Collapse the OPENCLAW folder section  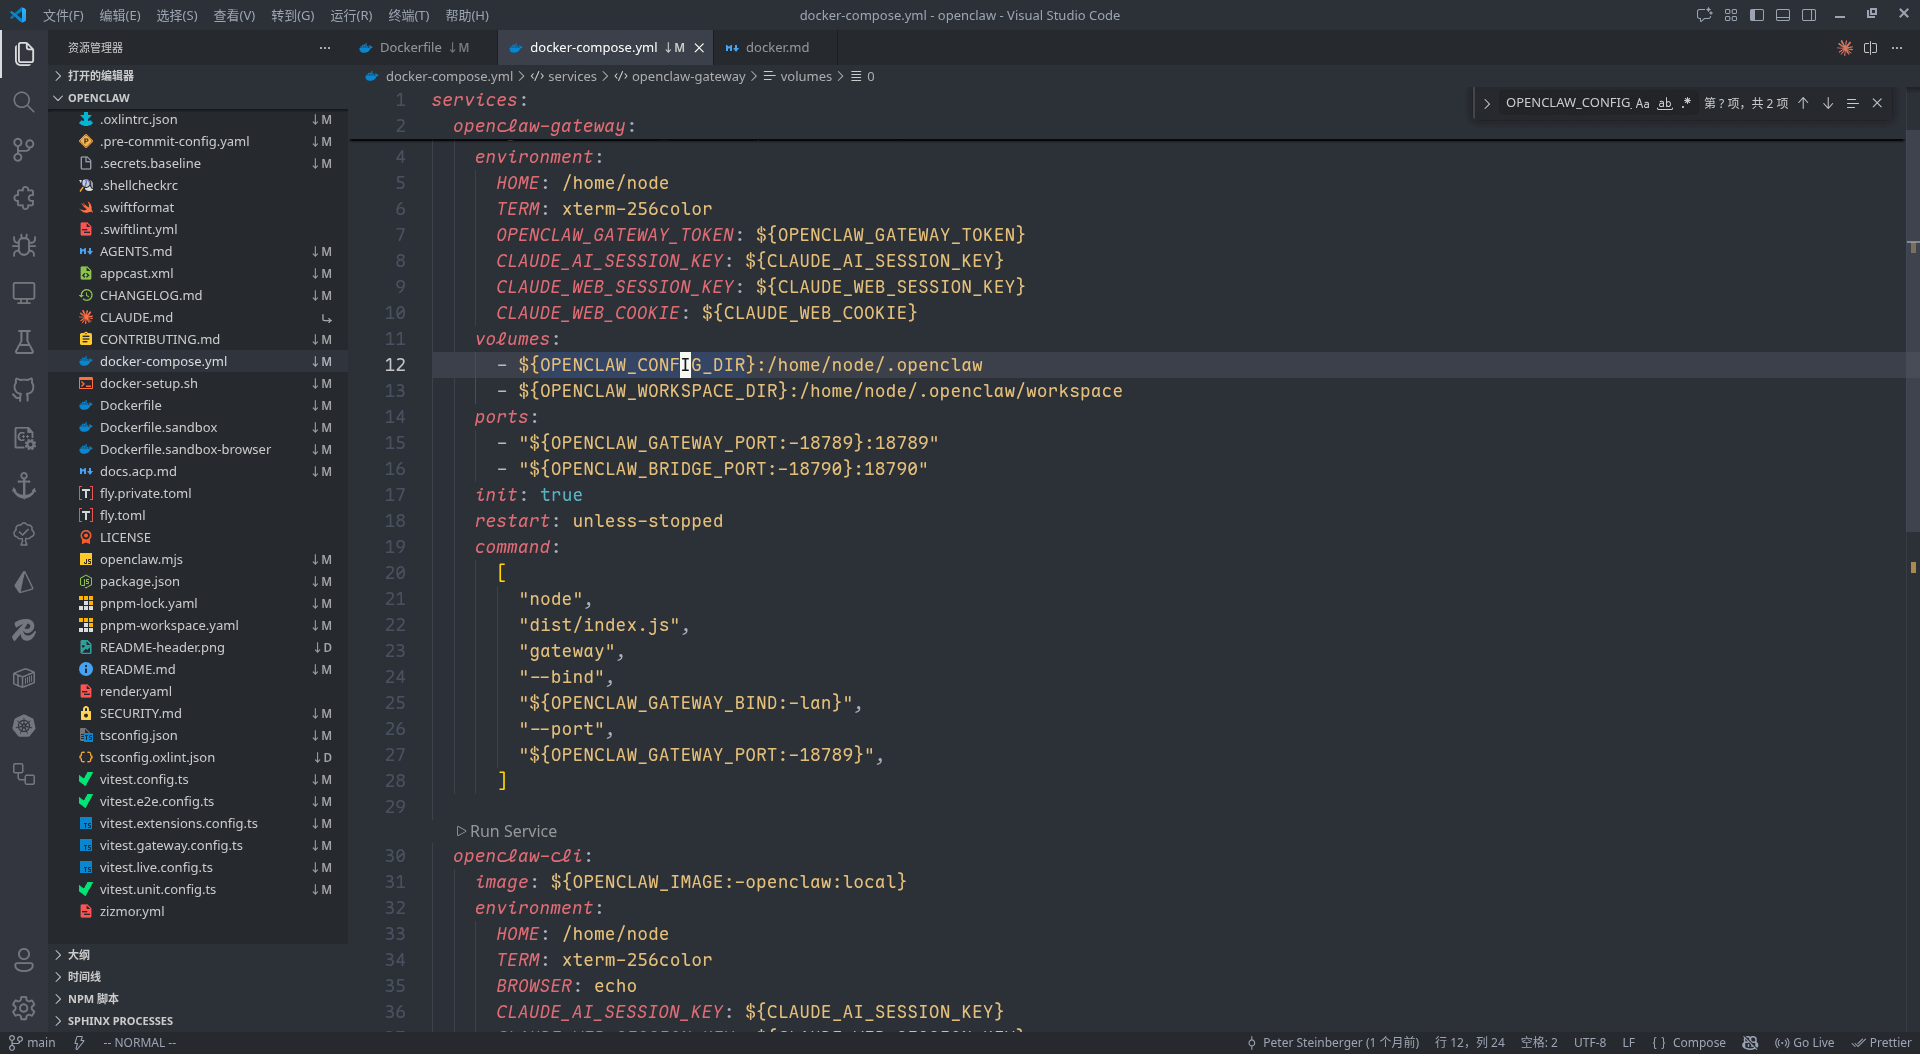tap(198, 98)
